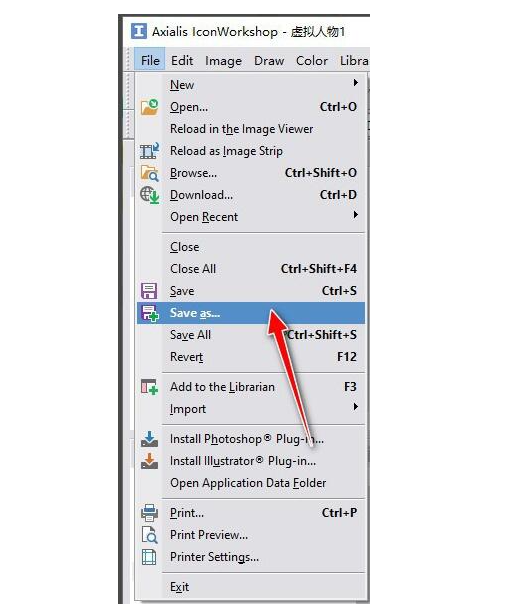Click the Save as icon
The height and width of the screenshot is (610, 507).
tap(150, 313)
